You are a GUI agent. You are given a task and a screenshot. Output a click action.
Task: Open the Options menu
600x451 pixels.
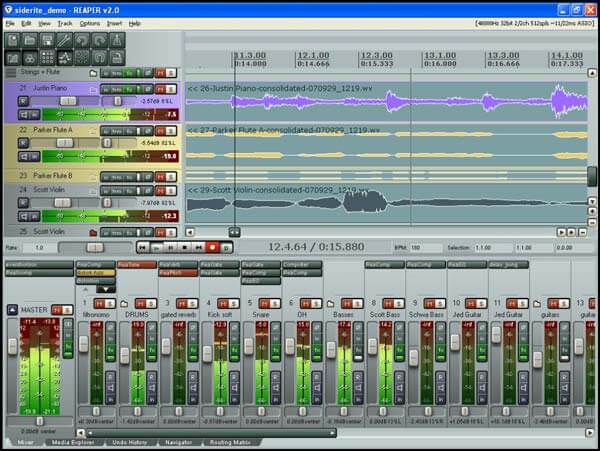coord(89,22)
